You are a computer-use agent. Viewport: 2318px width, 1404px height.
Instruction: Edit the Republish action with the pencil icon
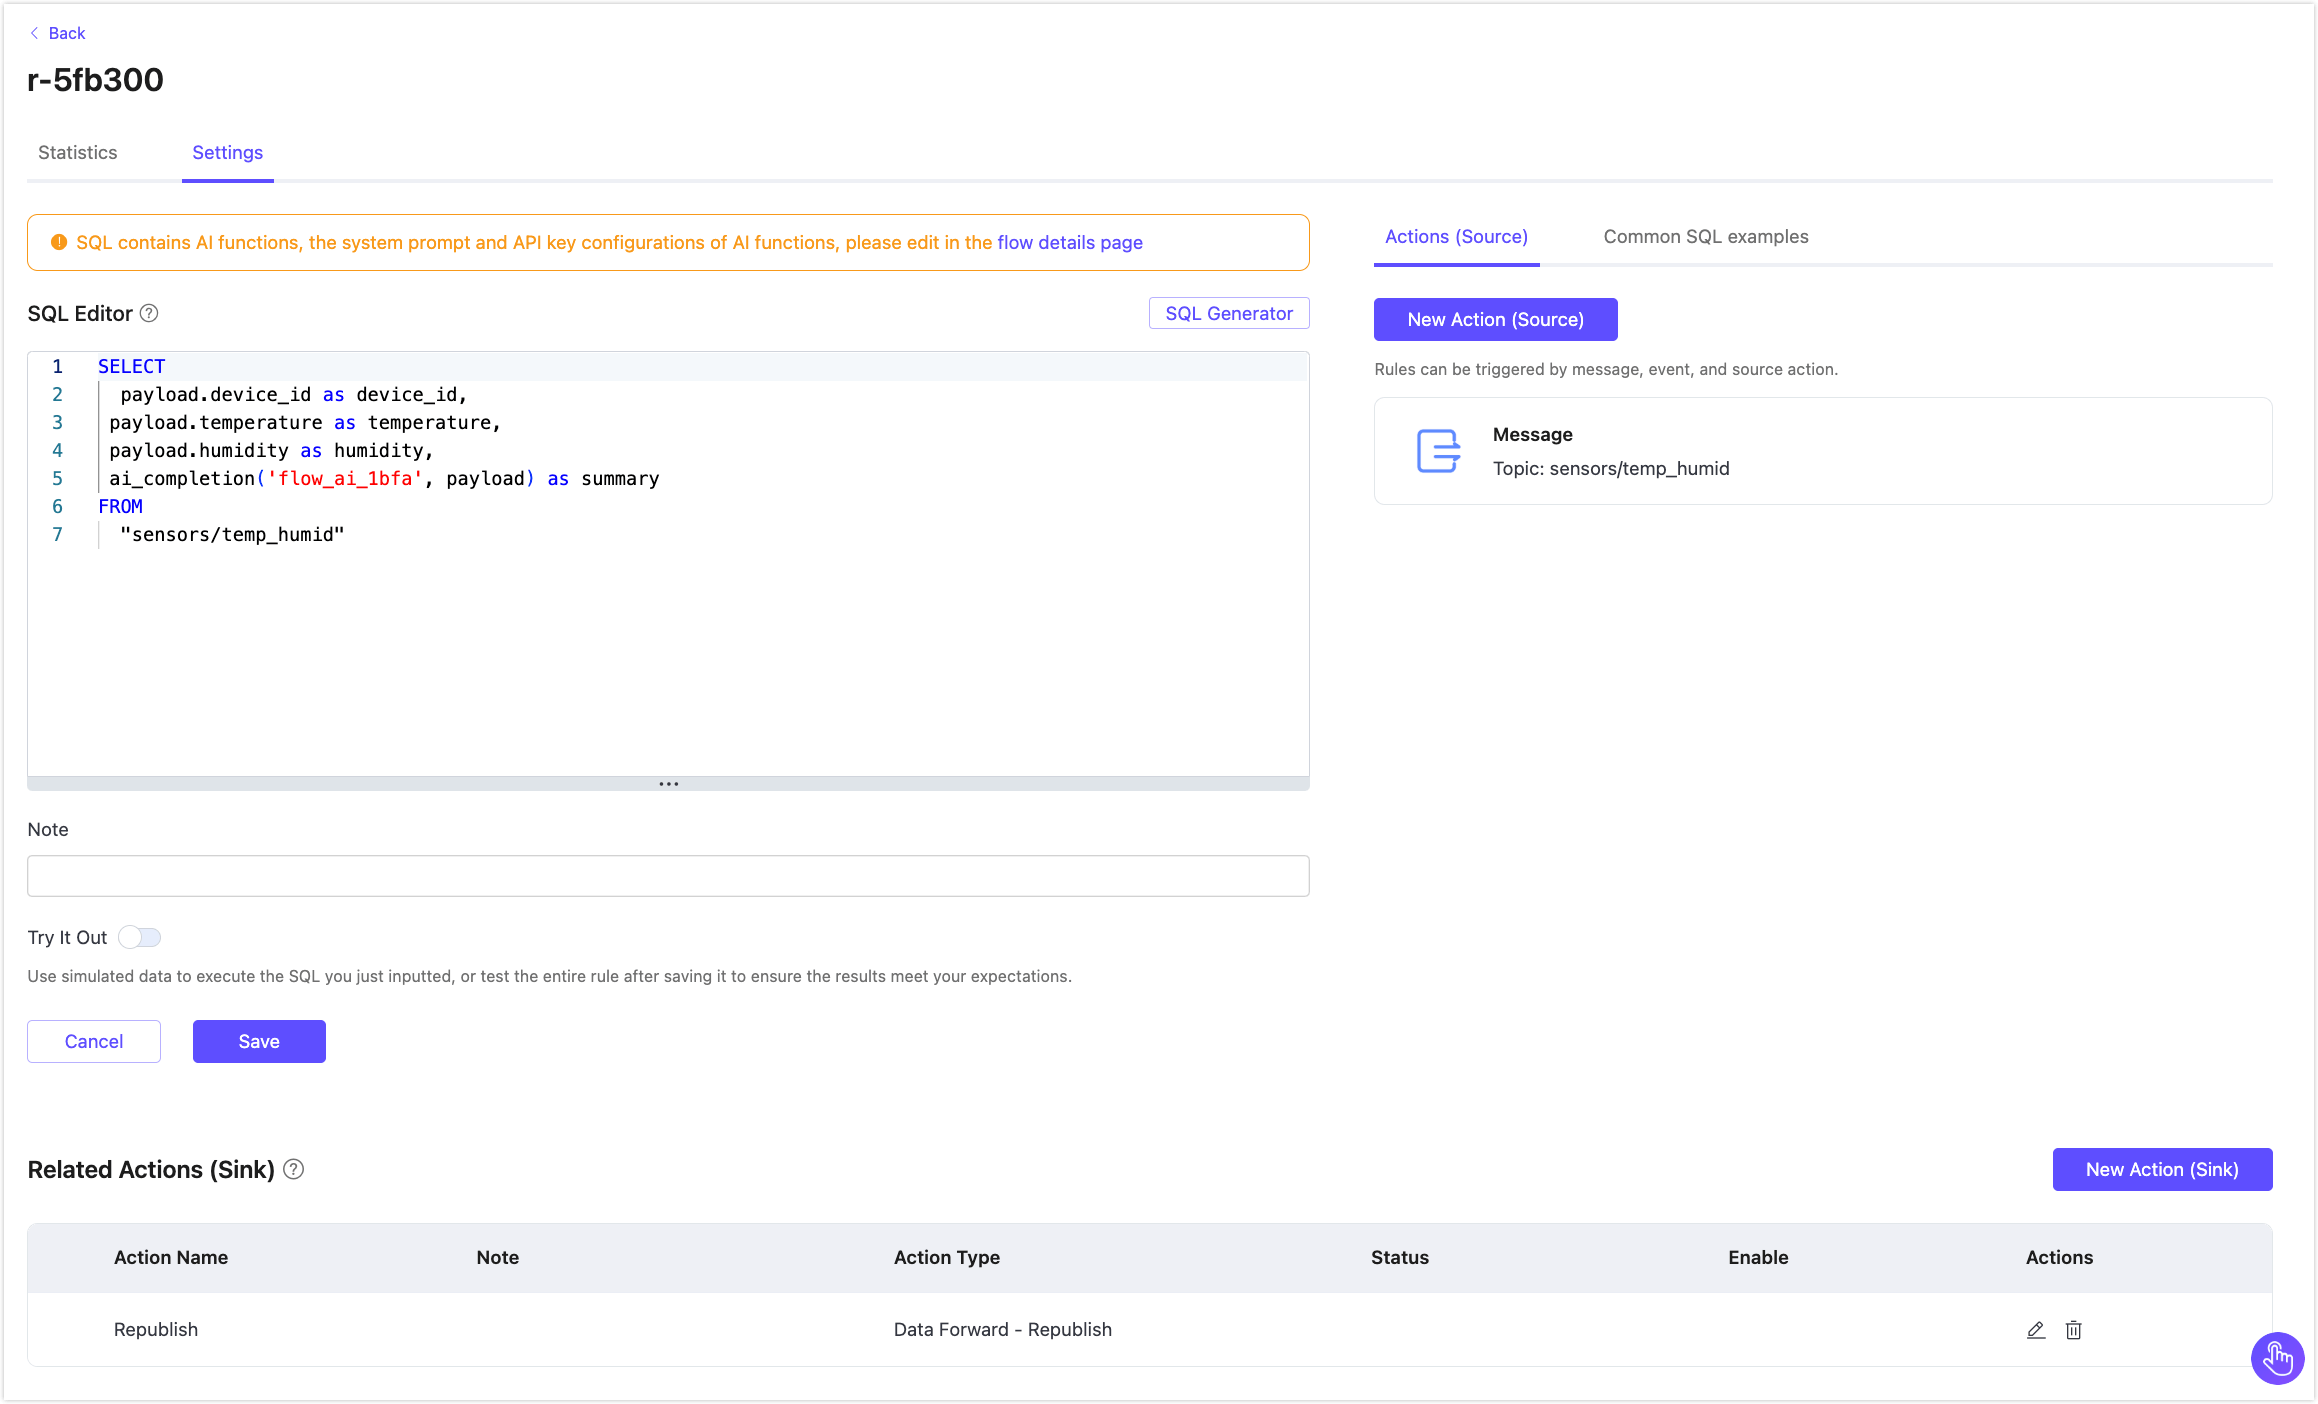(2036, 1330)
